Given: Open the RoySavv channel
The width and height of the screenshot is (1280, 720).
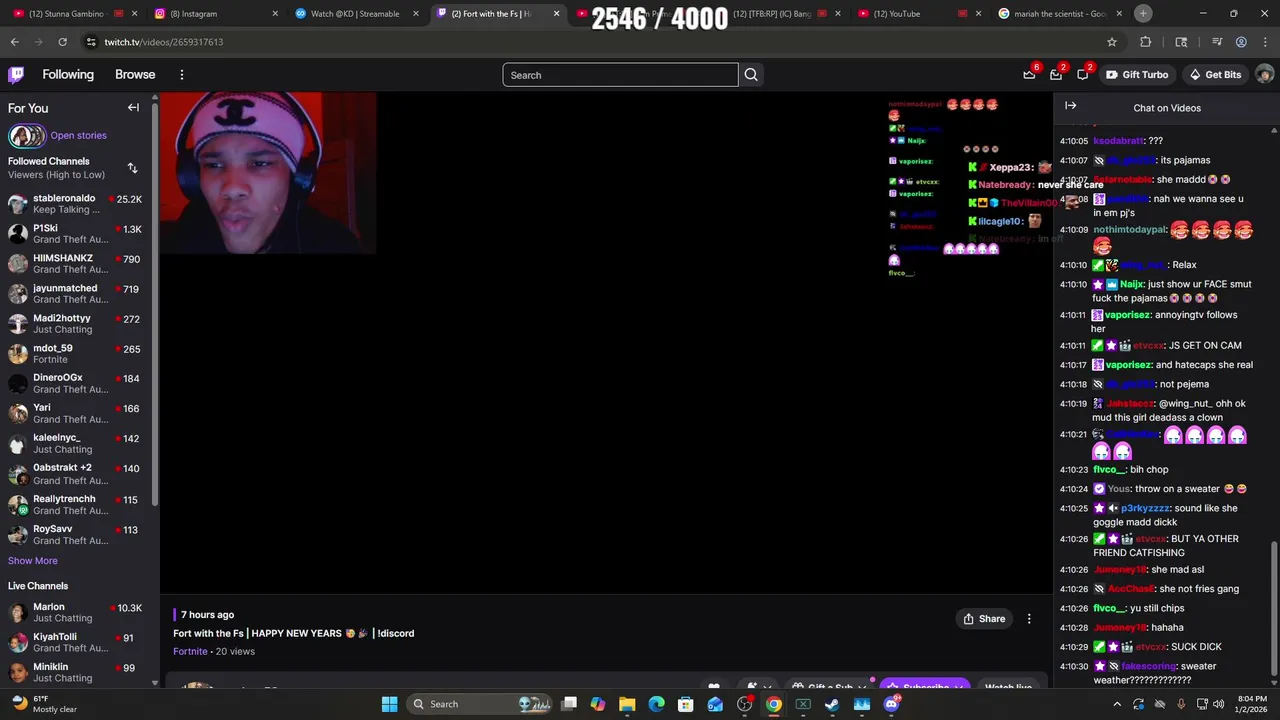Looking at the screenshot, I should coord(77,534).
